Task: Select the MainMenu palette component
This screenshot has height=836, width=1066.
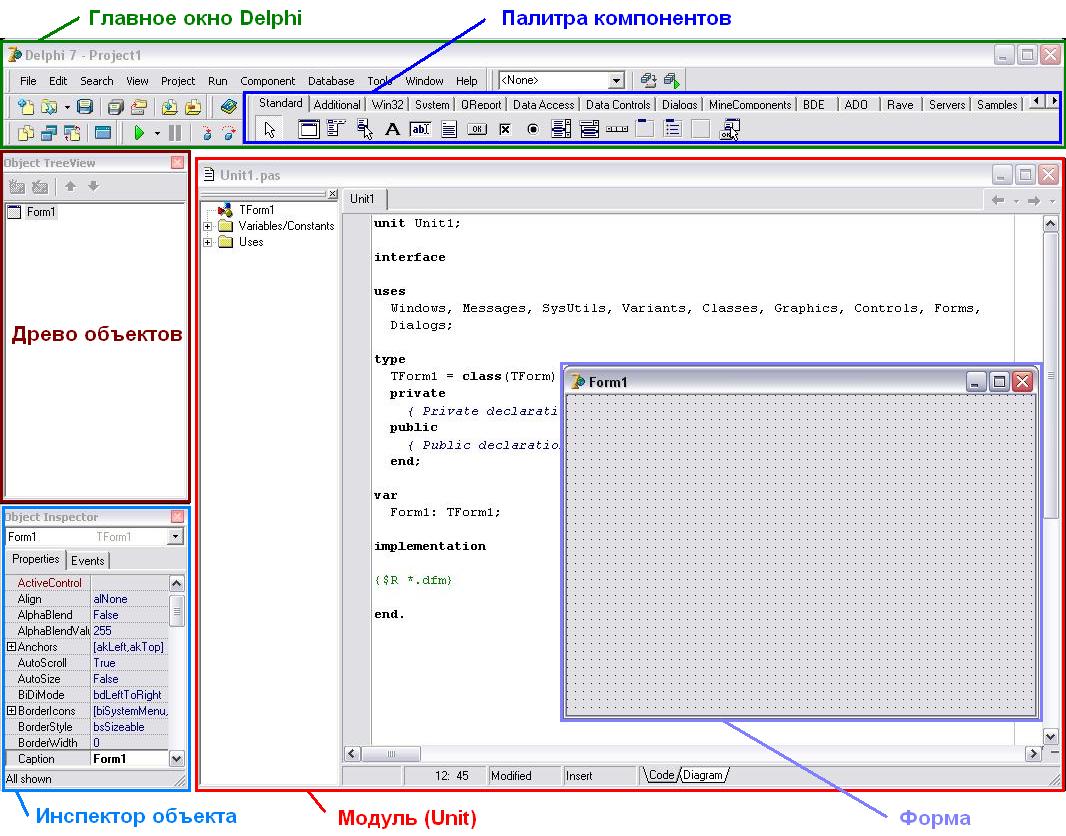Action: 336,128
